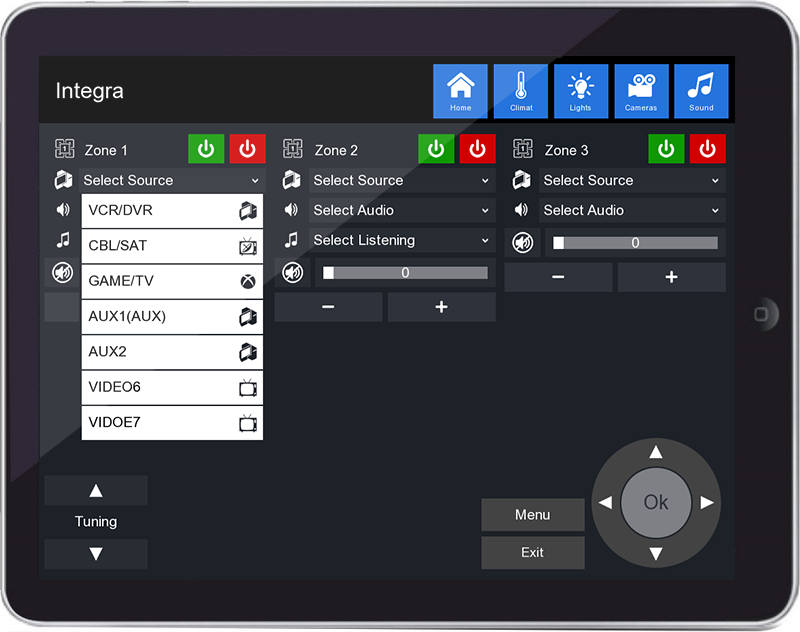The width and height of the screenshot is (800, 632).
Task: Open the Climat thermometer tile
Action: click(521, 91)
